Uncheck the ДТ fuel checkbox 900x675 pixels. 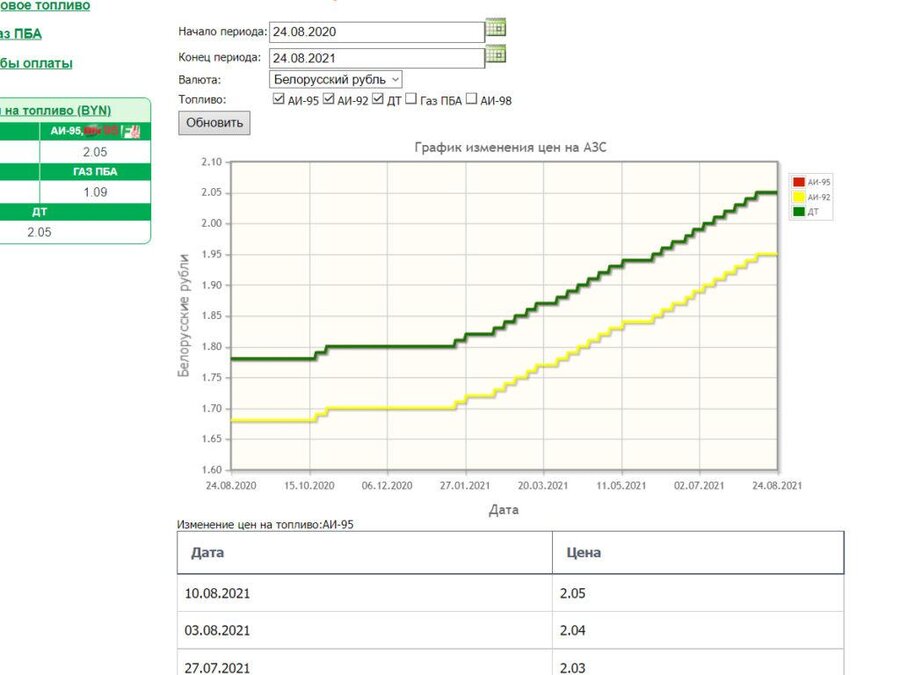click(378, 99)
